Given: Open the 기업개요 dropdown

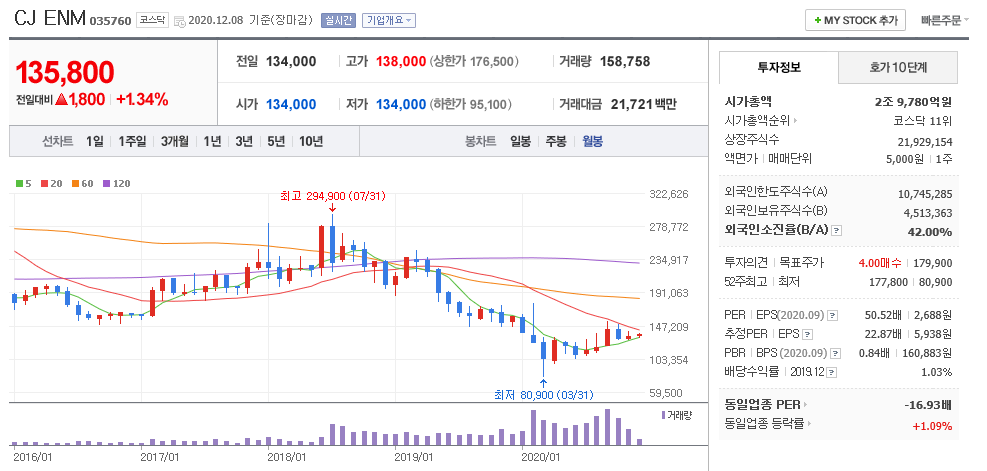Looking at the screenshot, I should [388, 21].
